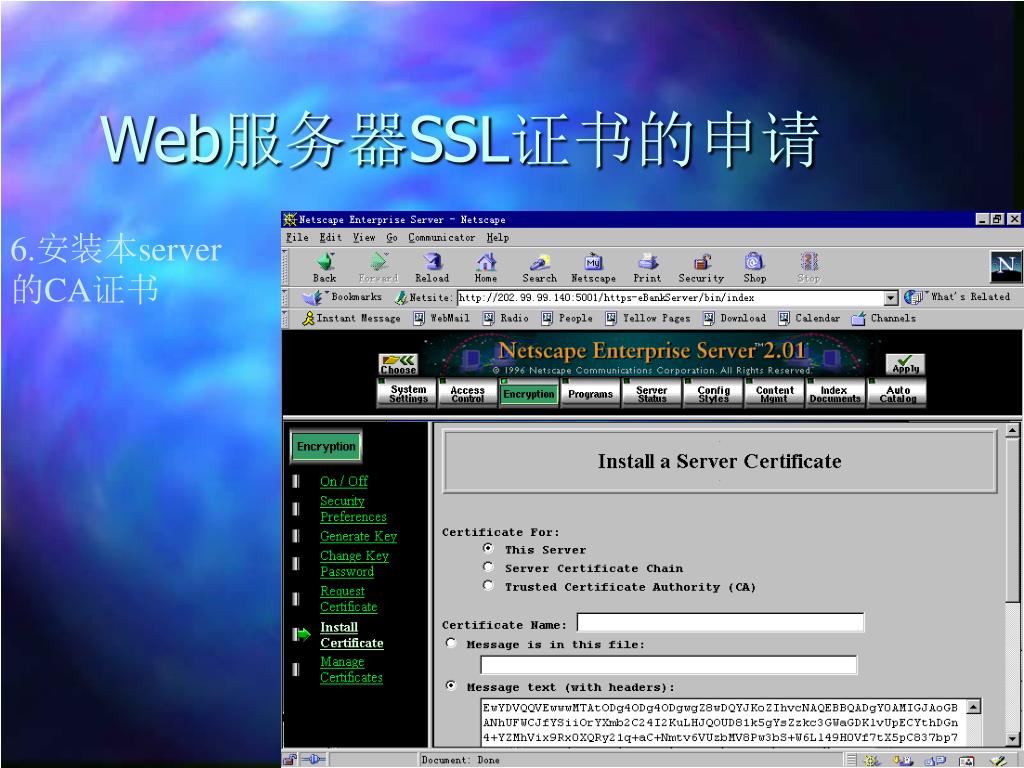Open the Edit menu
Screen dimensions: 1024x768
coord(330,238)
